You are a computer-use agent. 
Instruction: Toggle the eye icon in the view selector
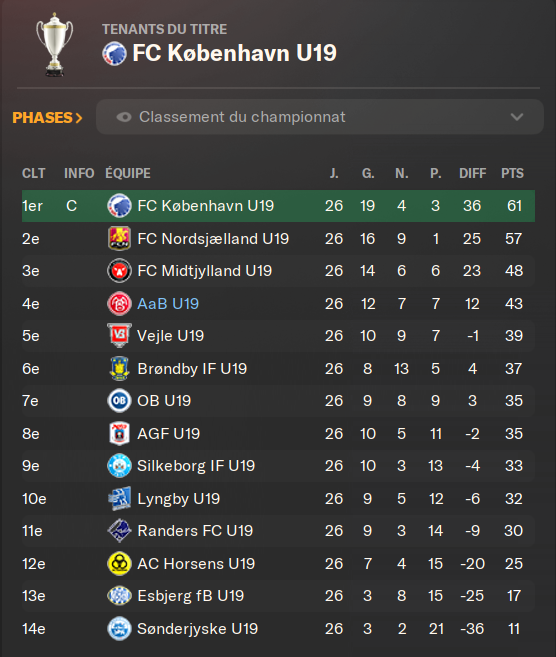point(124,117)
